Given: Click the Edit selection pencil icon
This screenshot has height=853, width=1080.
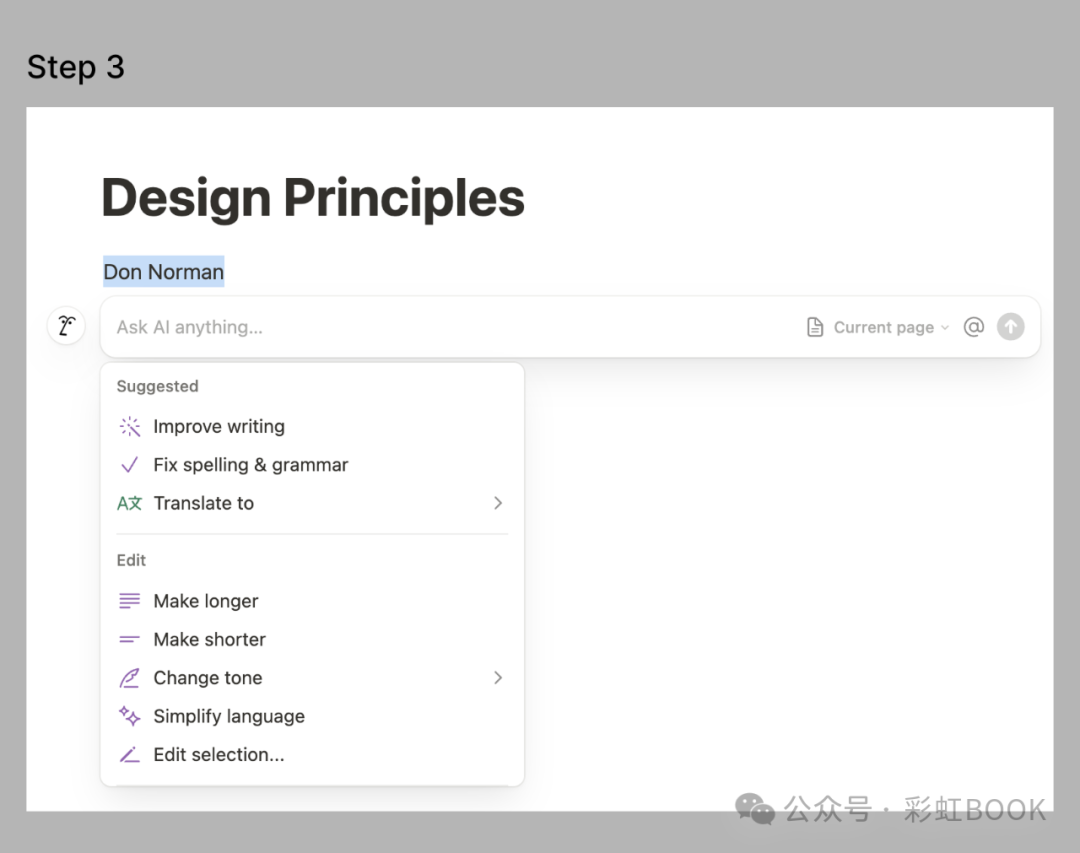Looking at the screenshot, I should [130, 755].
